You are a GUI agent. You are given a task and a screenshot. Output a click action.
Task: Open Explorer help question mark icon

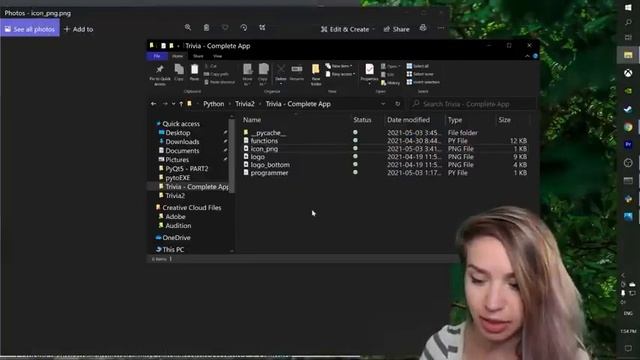click(535, 56)
